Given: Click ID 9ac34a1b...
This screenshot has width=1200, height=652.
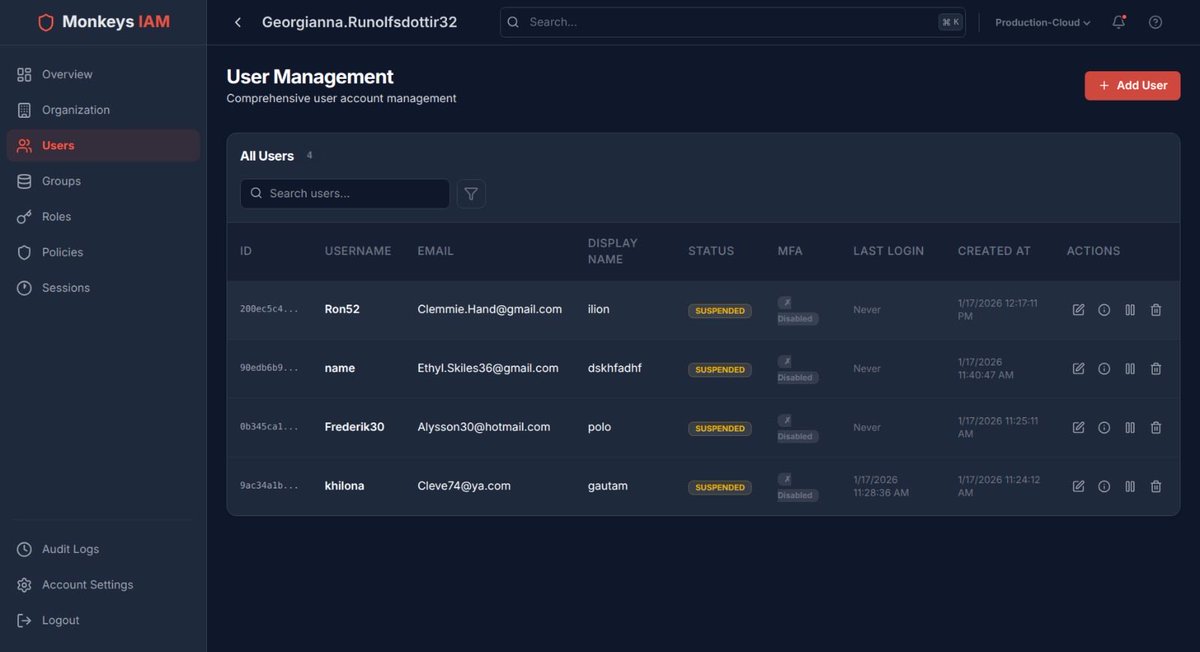Looking at the screenshot, I should pyautogui.click(x=269, y=486).
